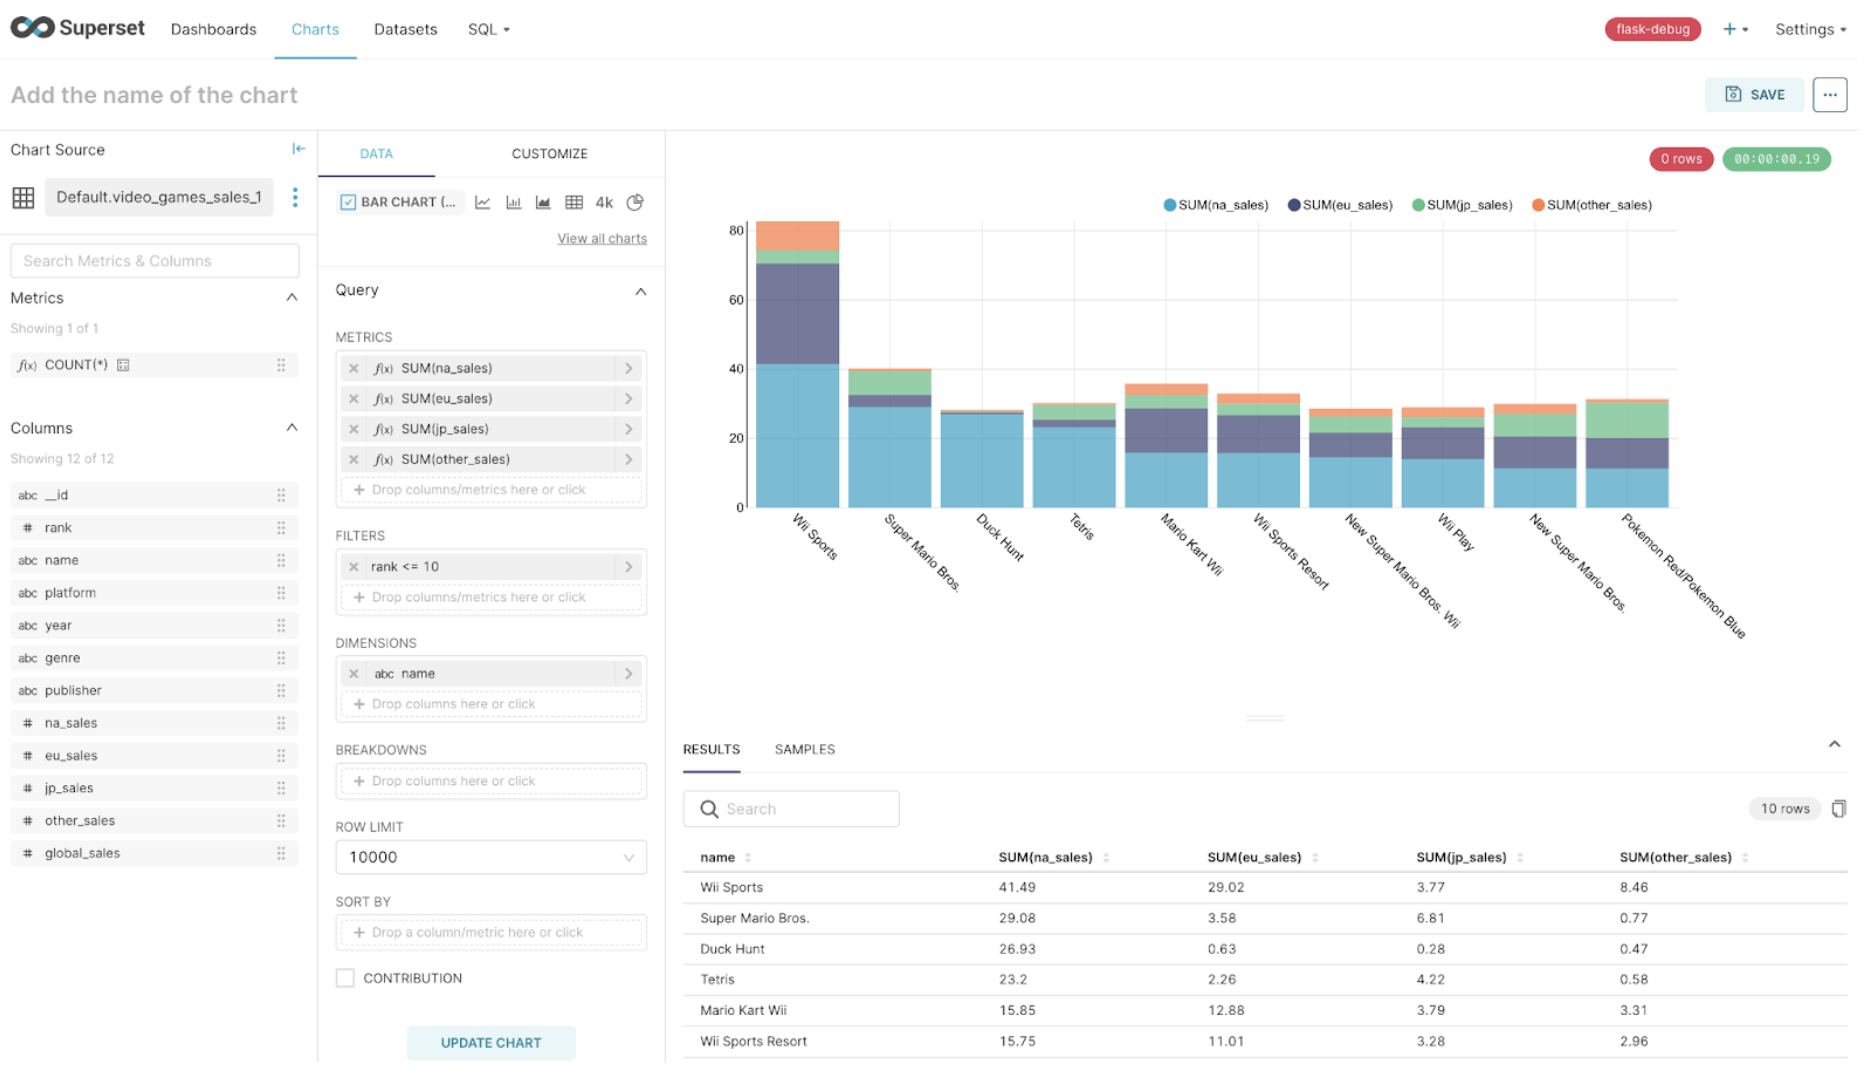
Task: Open the ROW LIMIT dropdown
Action: 491,858
